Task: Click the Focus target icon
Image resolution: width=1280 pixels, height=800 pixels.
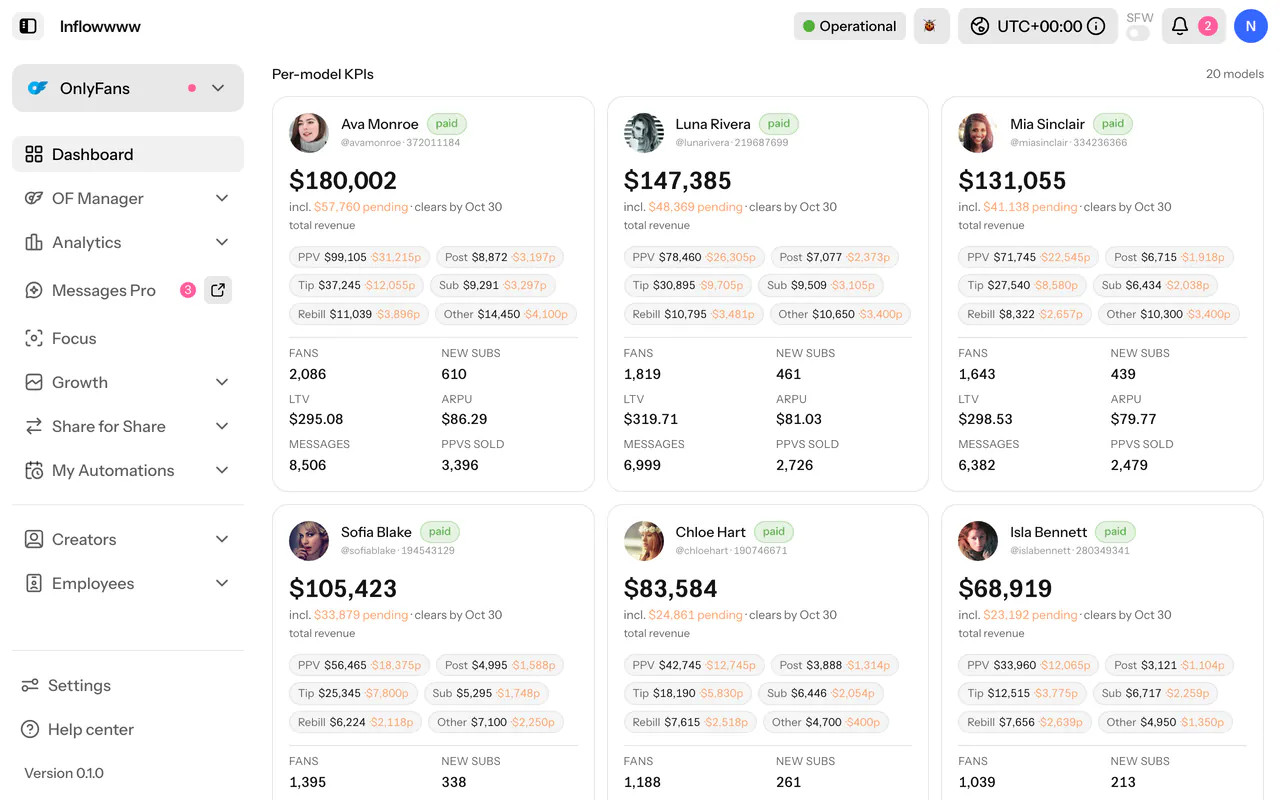Action: coord(34,338)
